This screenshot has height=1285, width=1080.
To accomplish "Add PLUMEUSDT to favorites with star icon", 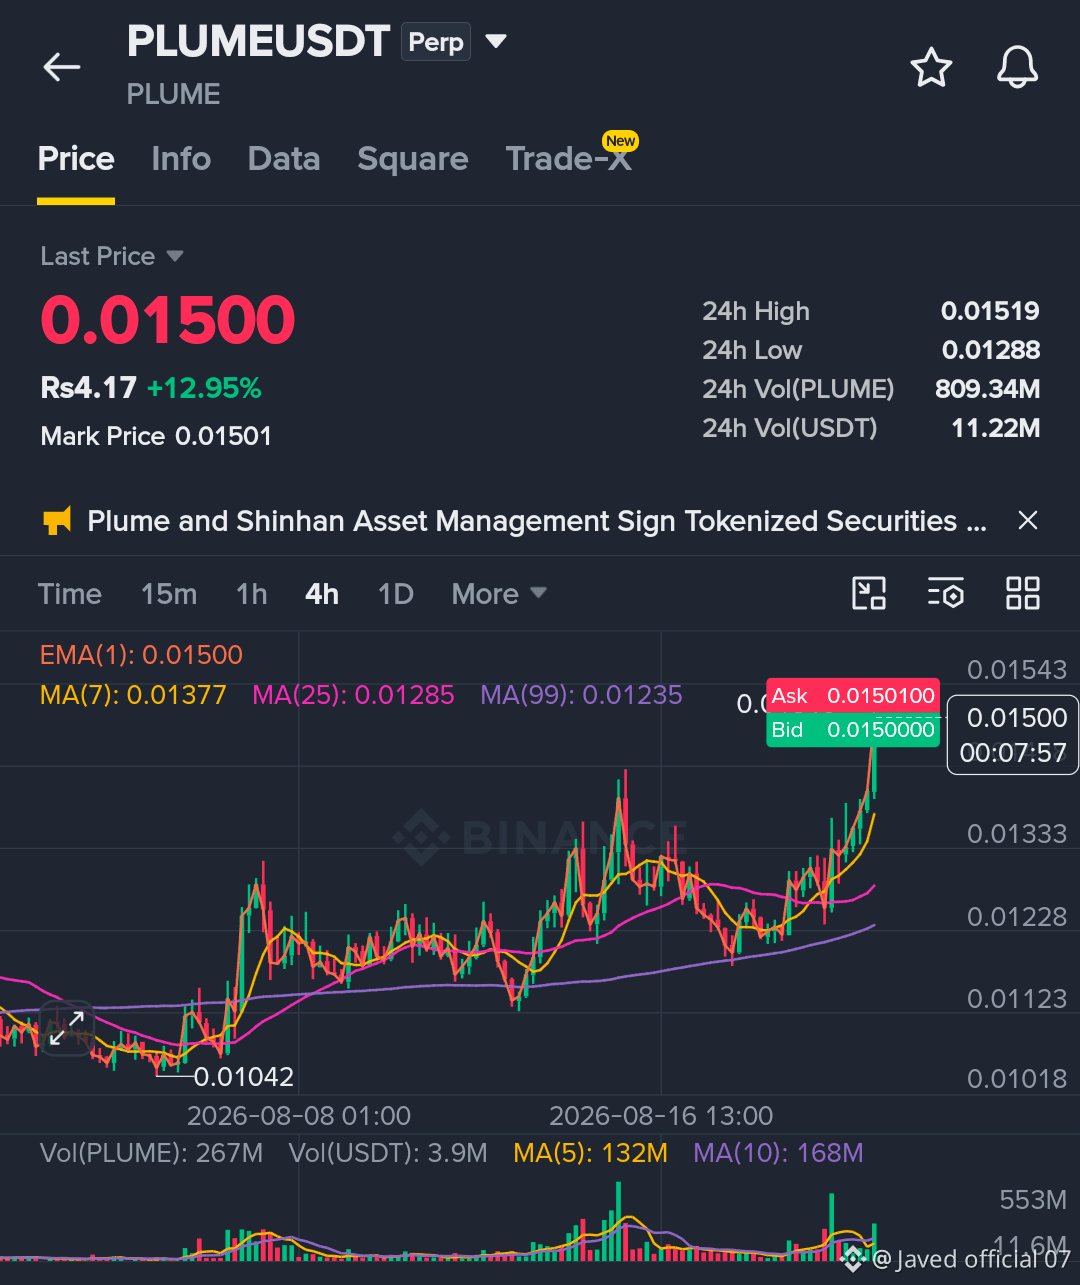I will coord(931,67).
